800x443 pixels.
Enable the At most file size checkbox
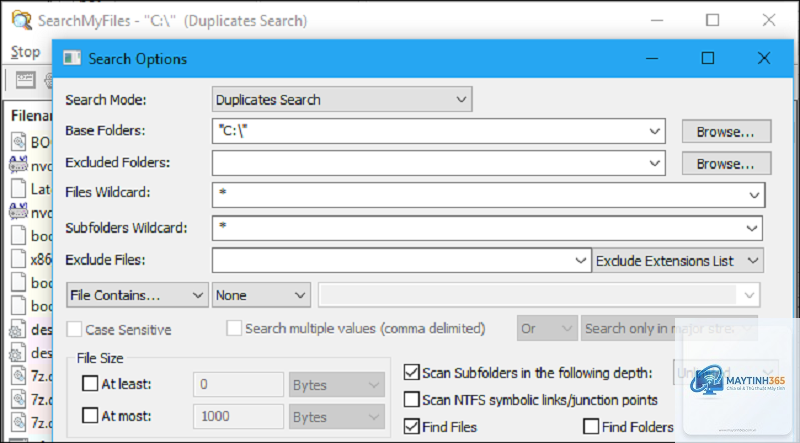pyautogui.click(x=90, y=415)
